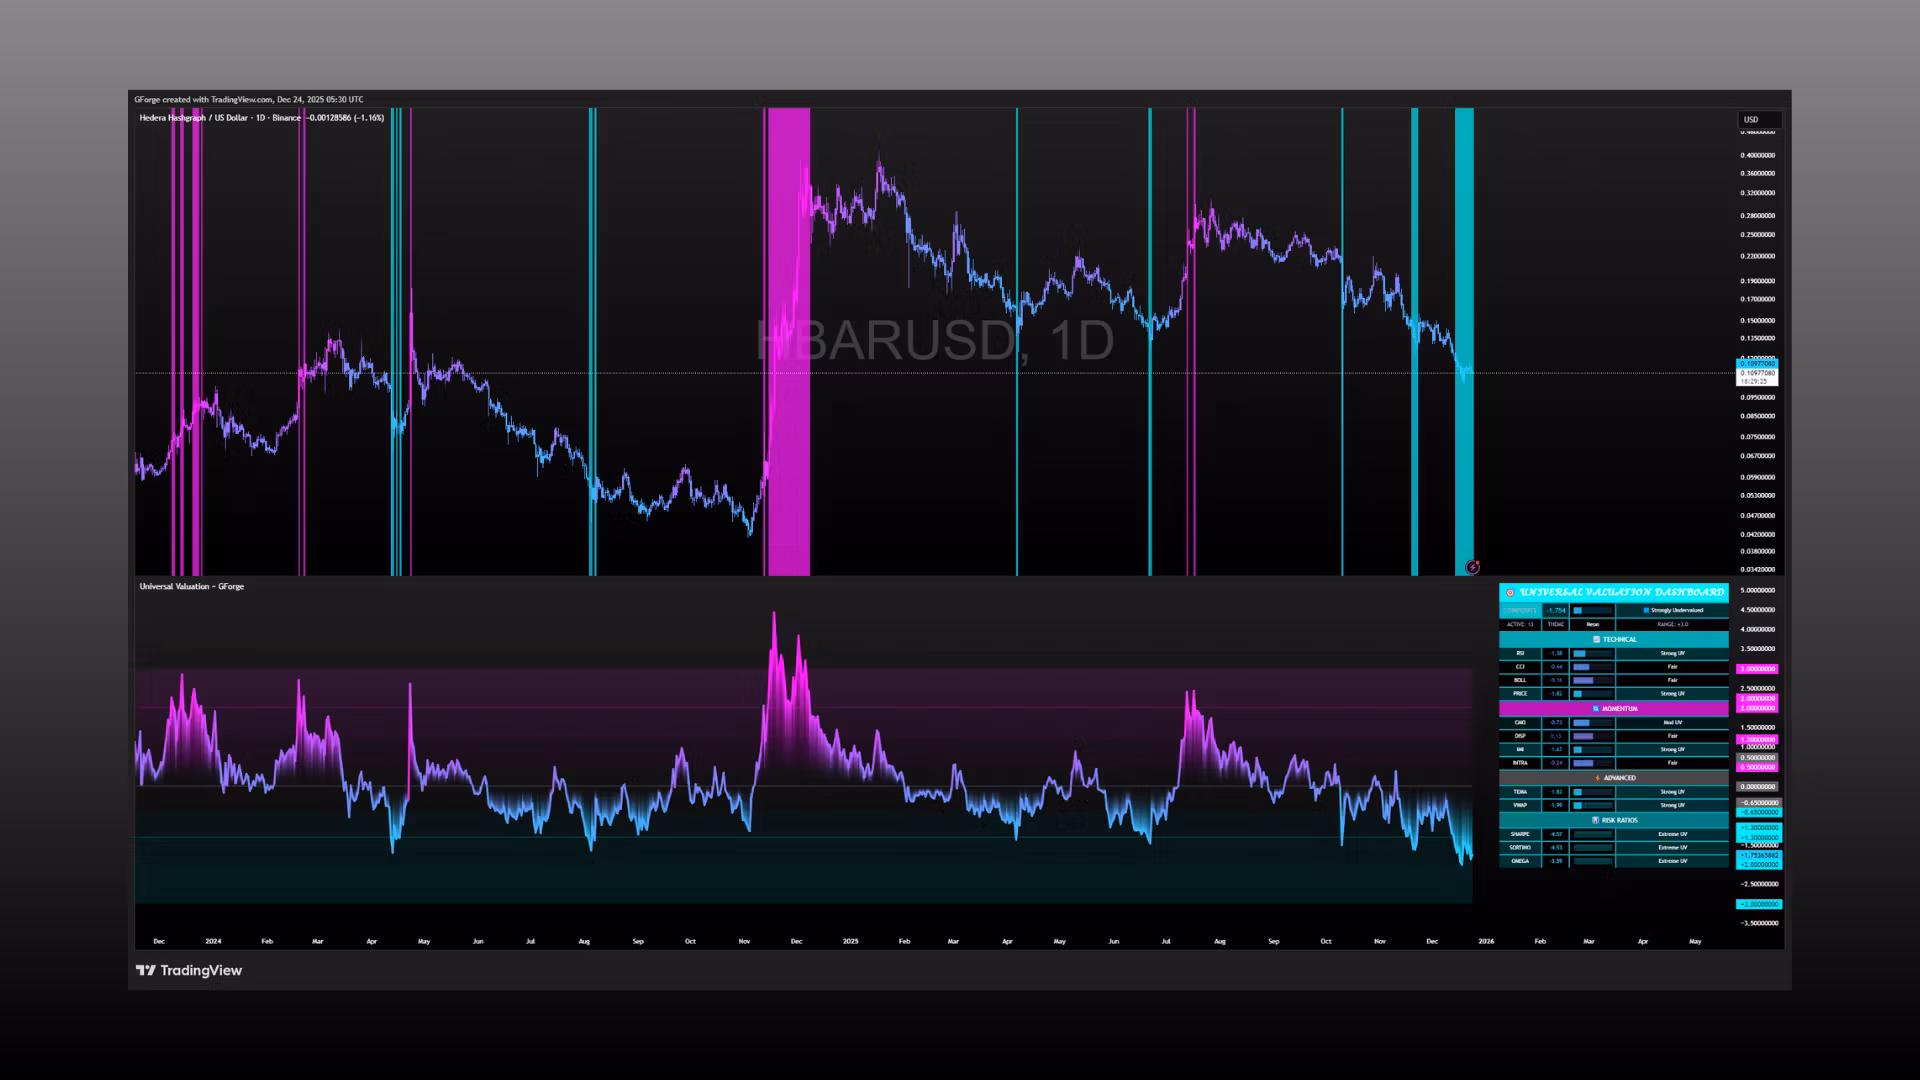Click the icon beside RISK RATIOS header
Viewport: 1920px width, 1080px height.
(1595, 820)
